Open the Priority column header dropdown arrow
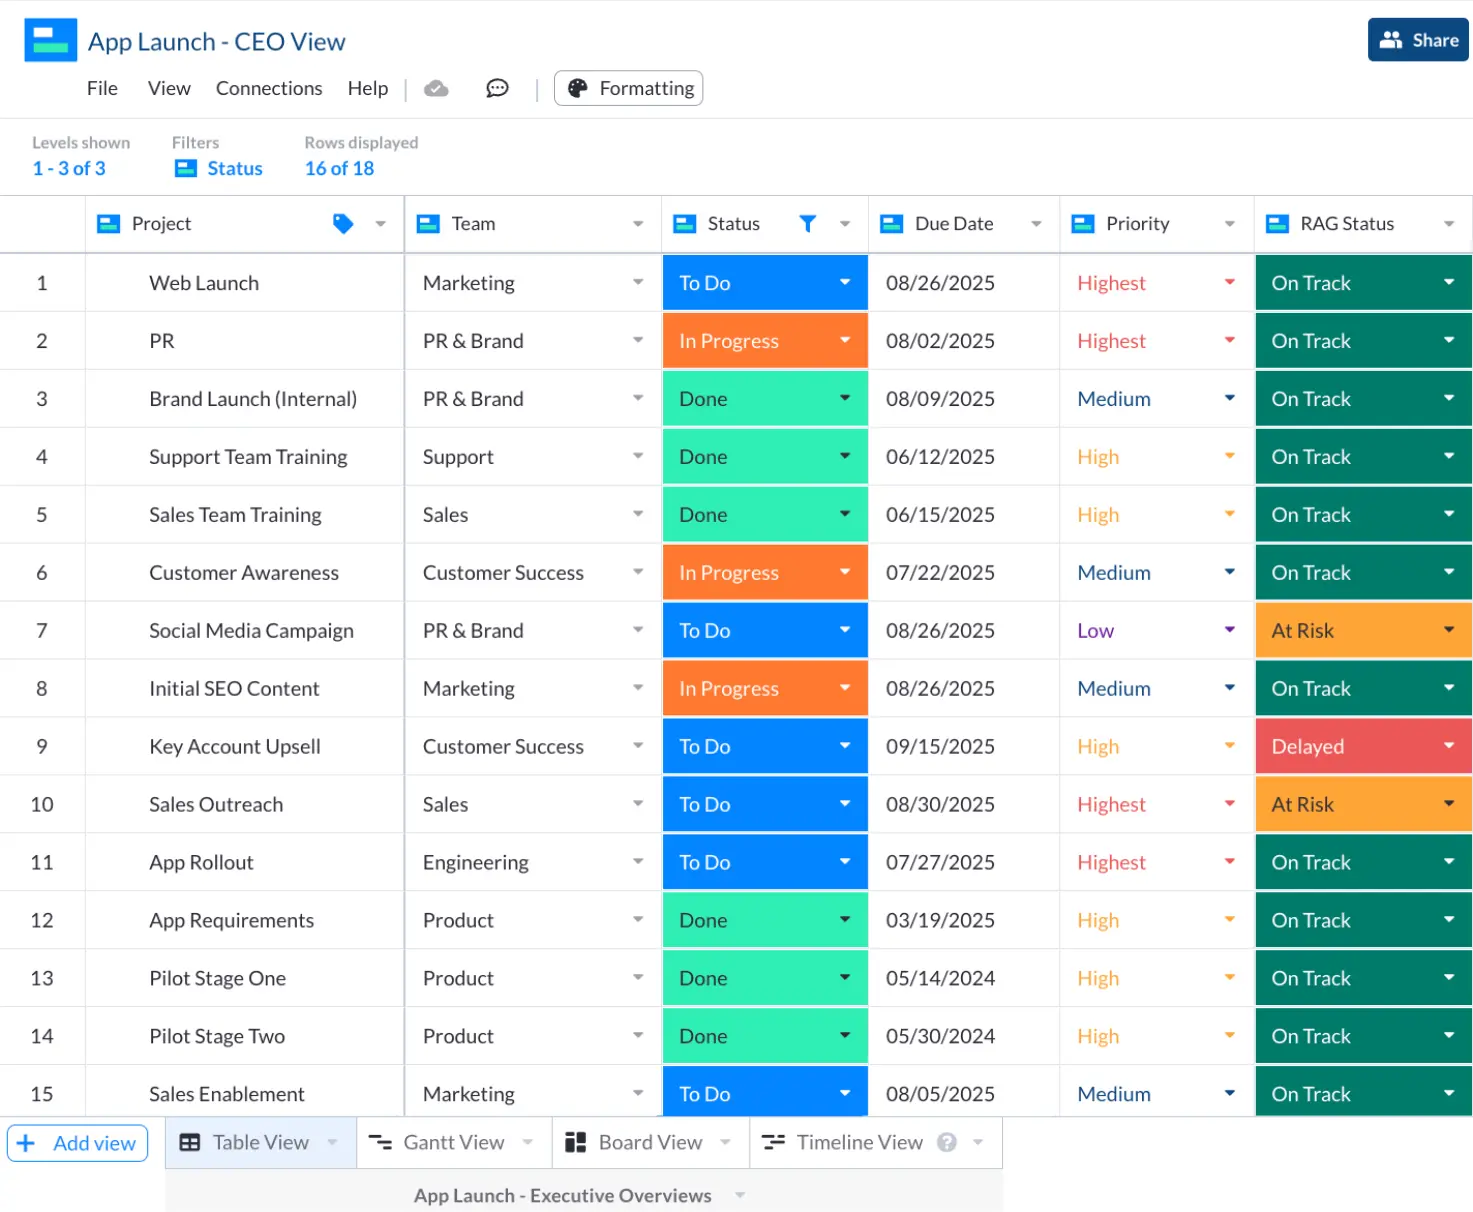This screenshot has height=1212, width=1473. point(1230,224)
